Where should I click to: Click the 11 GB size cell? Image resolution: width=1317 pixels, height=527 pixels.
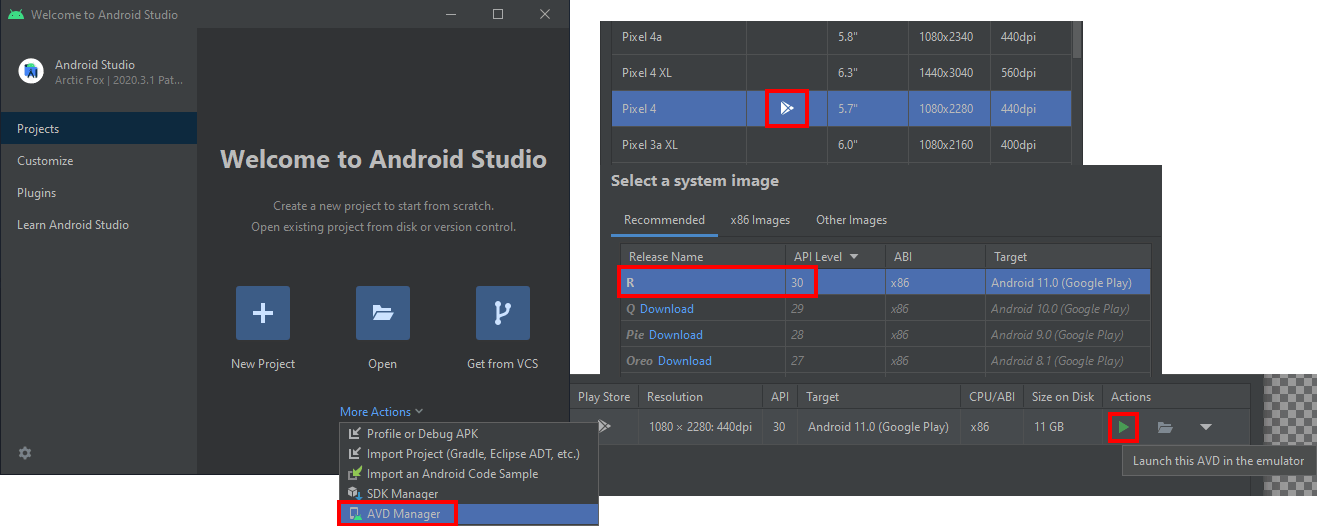(x=1050, y=427)
